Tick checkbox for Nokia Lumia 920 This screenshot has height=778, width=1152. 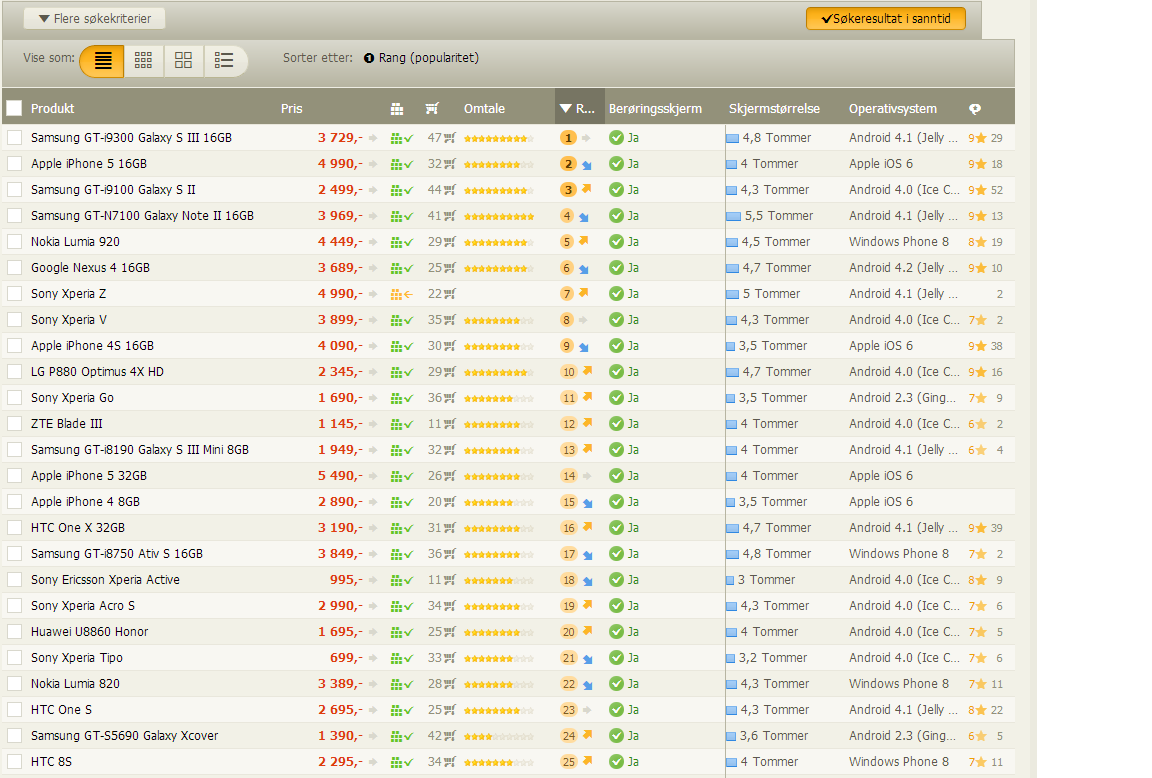click(14, 242)
